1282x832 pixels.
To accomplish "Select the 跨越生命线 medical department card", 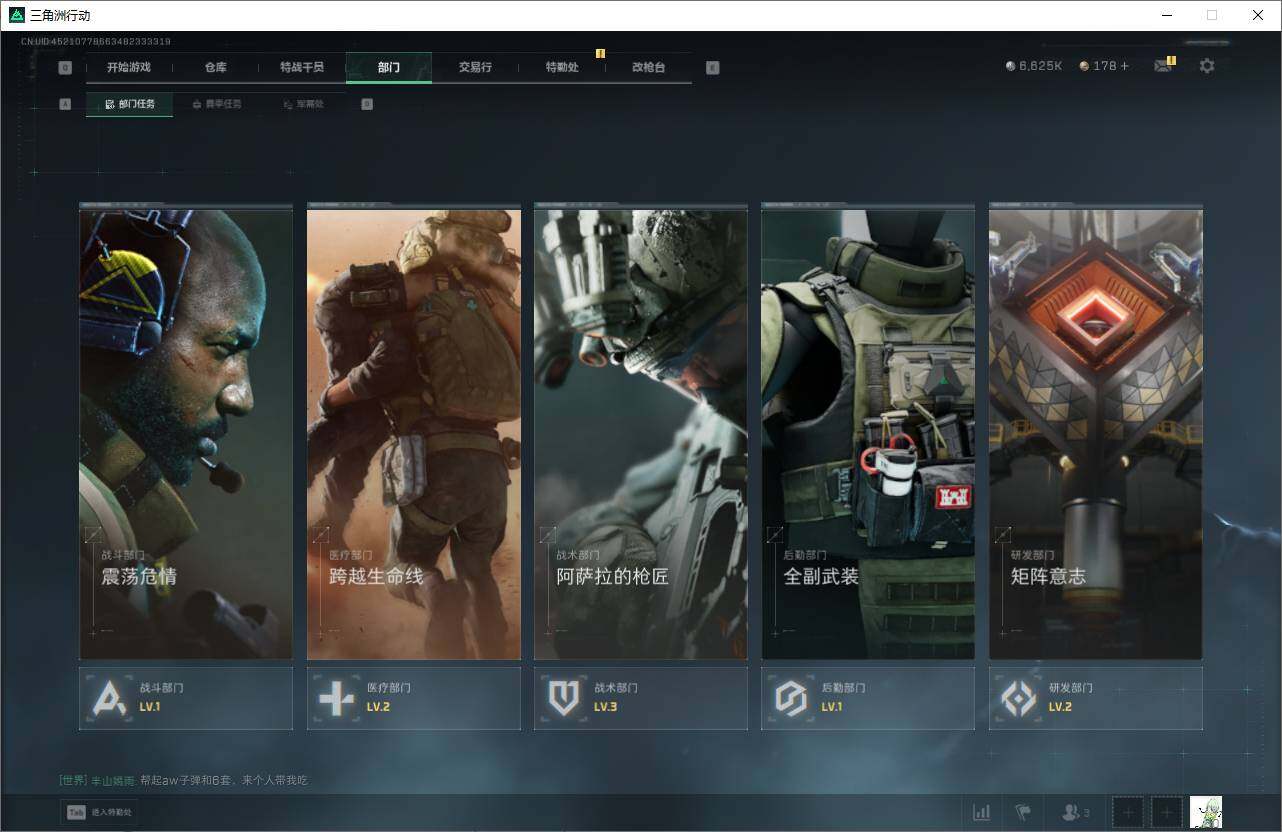I will pyautogui.click(x=413, y=433).
